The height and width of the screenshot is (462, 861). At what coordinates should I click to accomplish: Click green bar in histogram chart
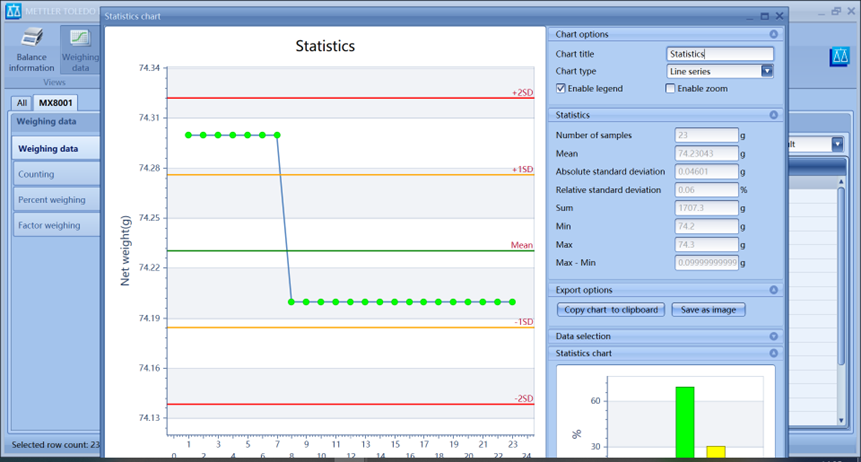pyautogui.click(x=685, y=422)
